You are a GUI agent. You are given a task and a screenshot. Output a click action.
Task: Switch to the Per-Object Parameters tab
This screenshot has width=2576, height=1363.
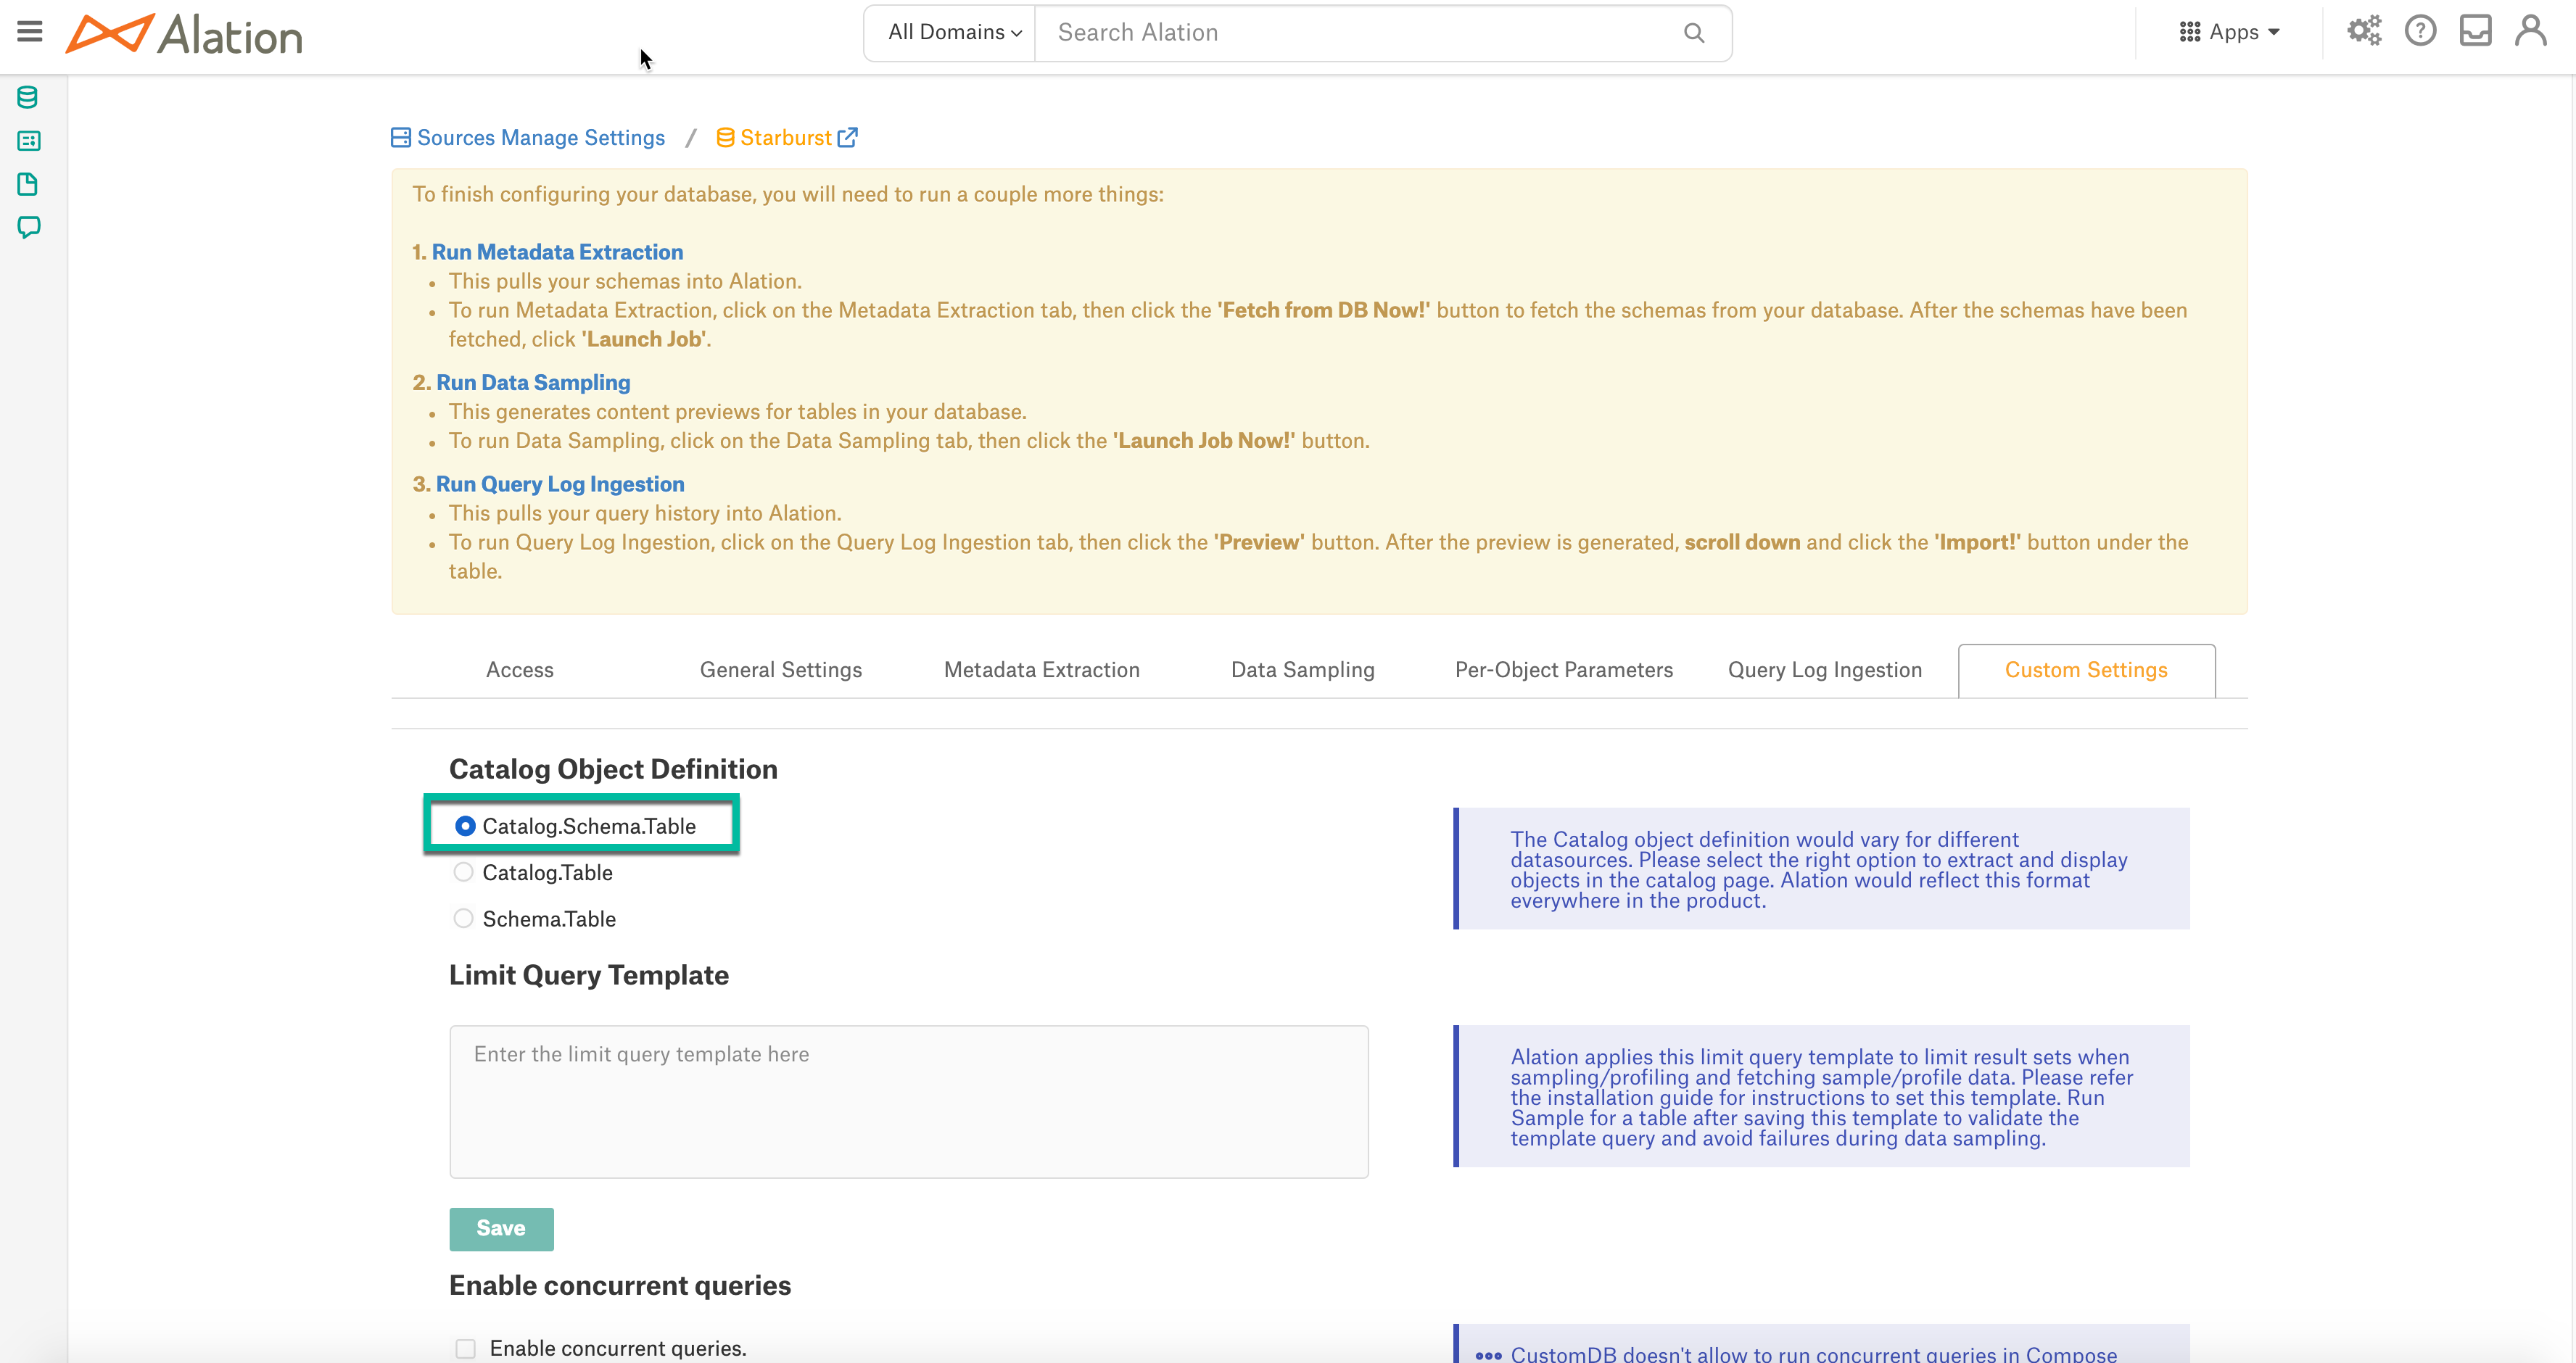[1564, 670]
